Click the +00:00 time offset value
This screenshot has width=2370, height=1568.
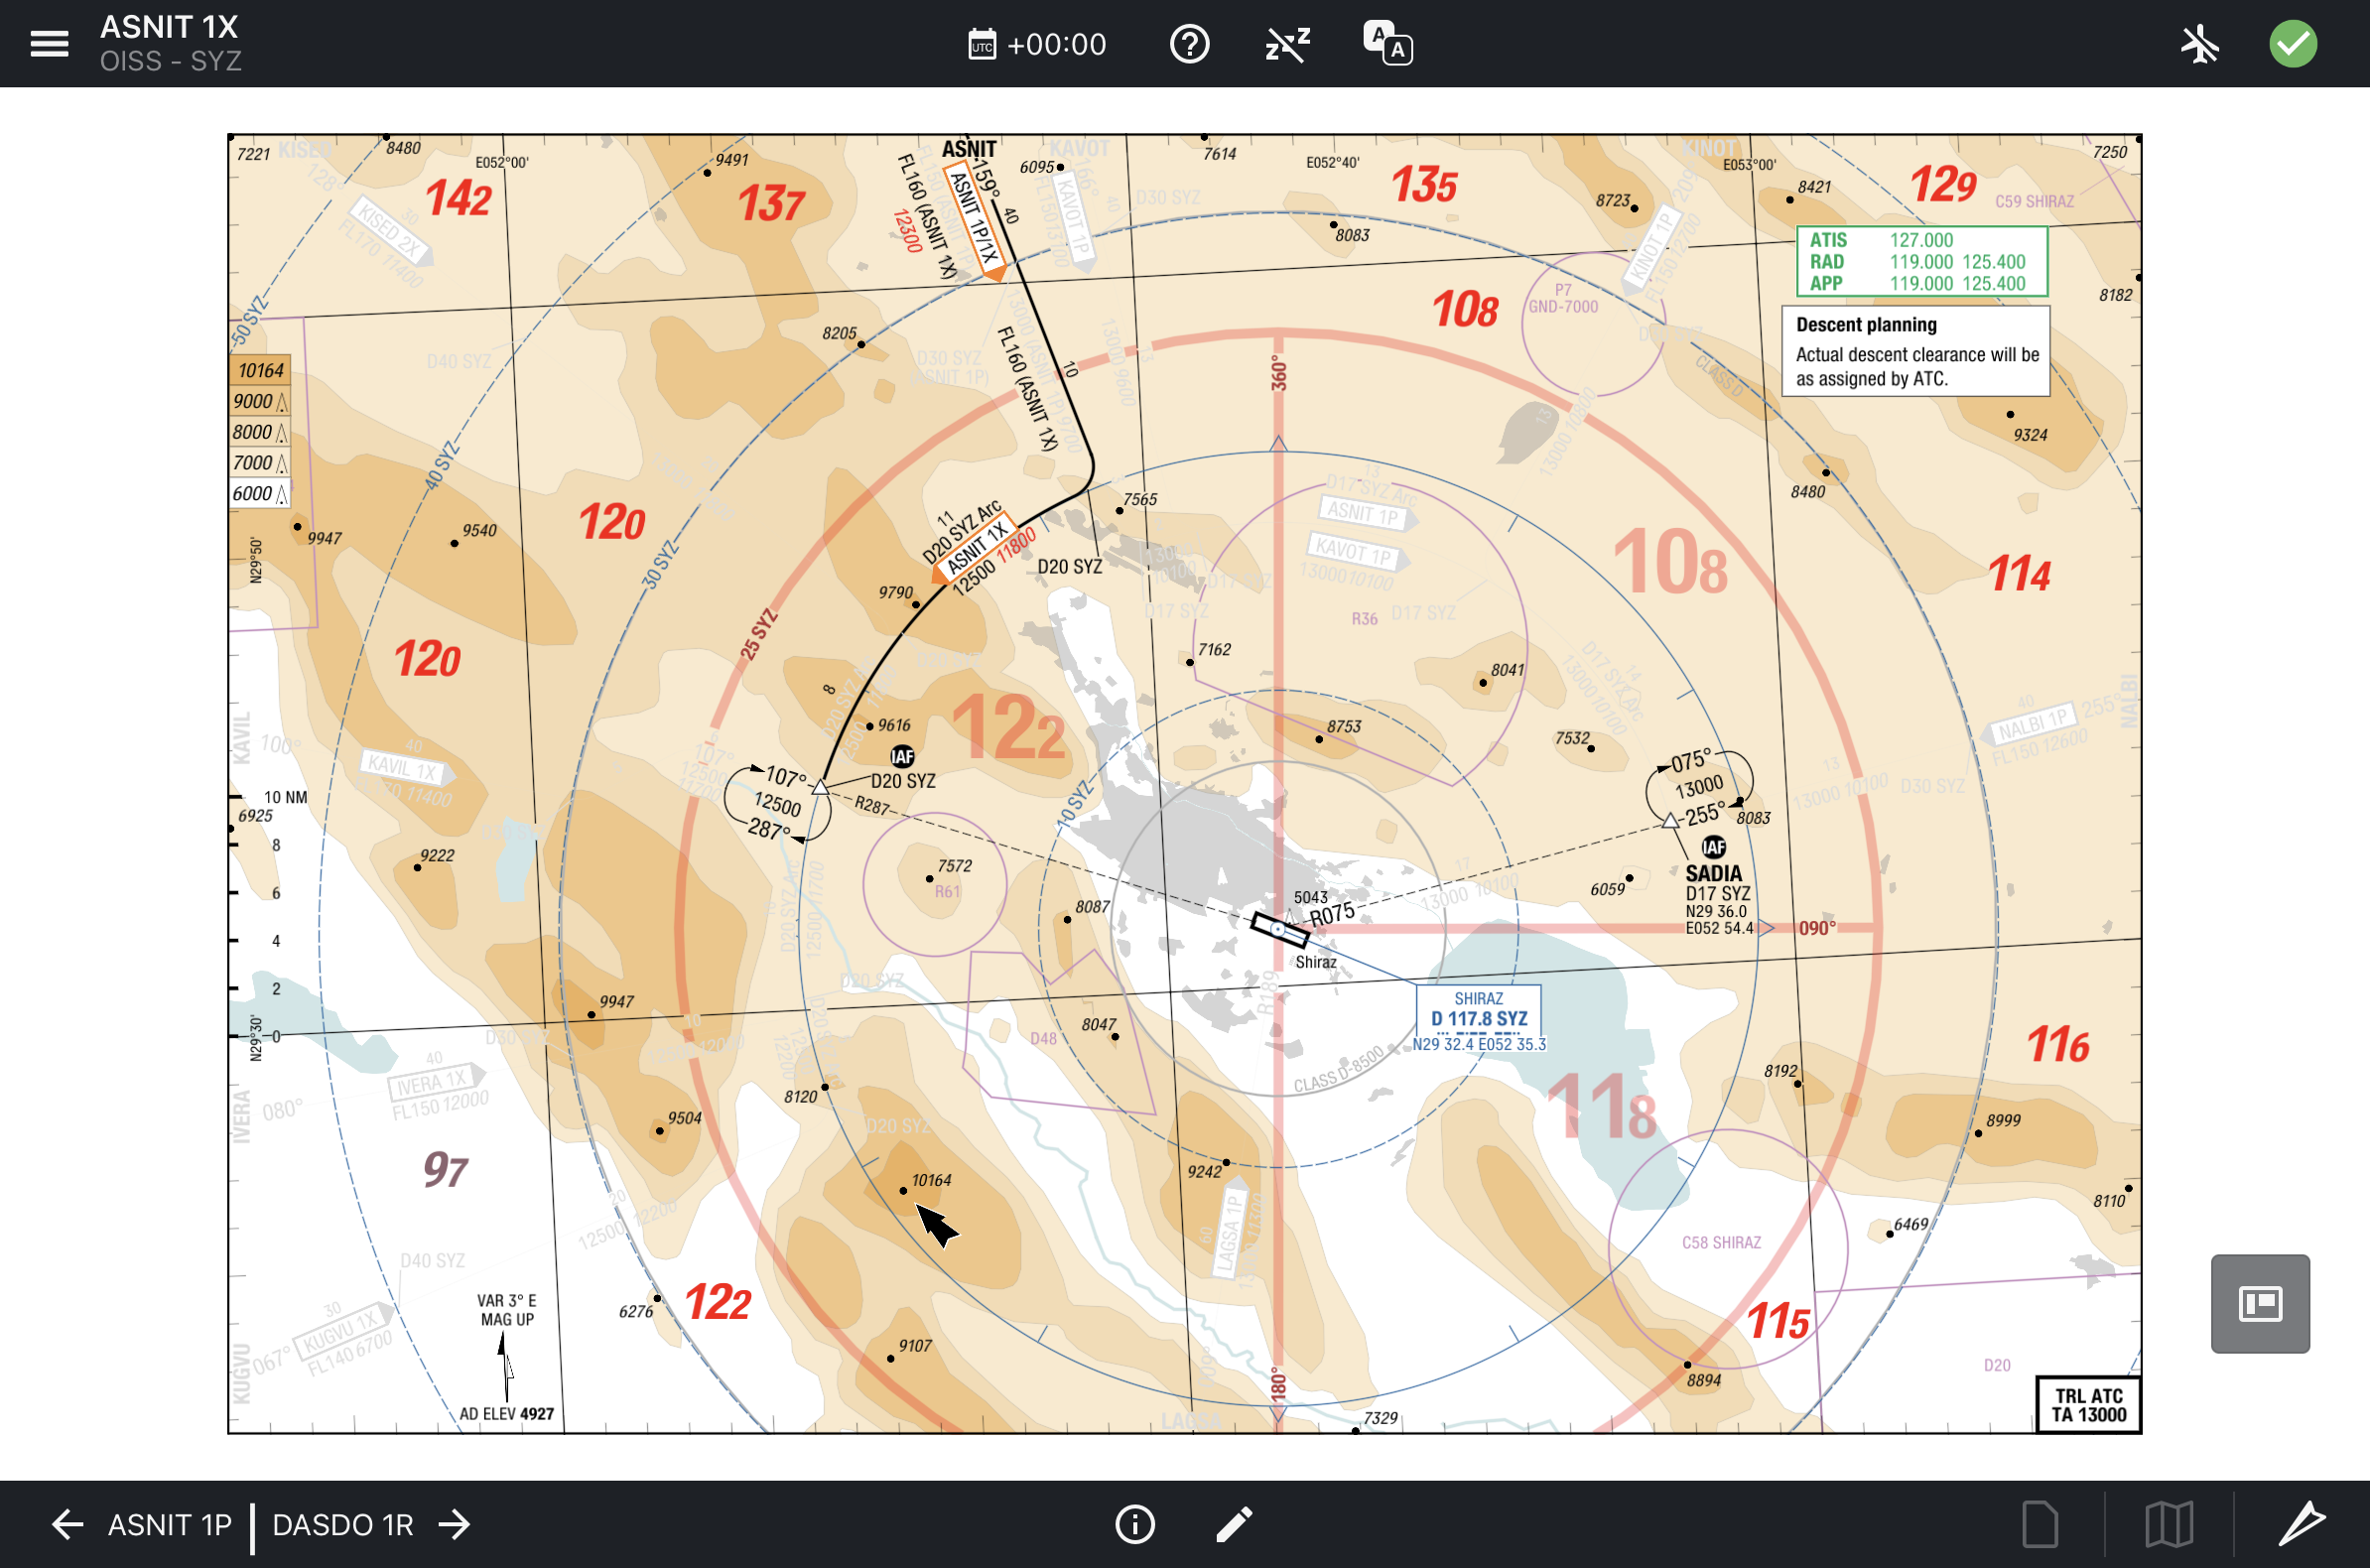(x=1056, y=45)
